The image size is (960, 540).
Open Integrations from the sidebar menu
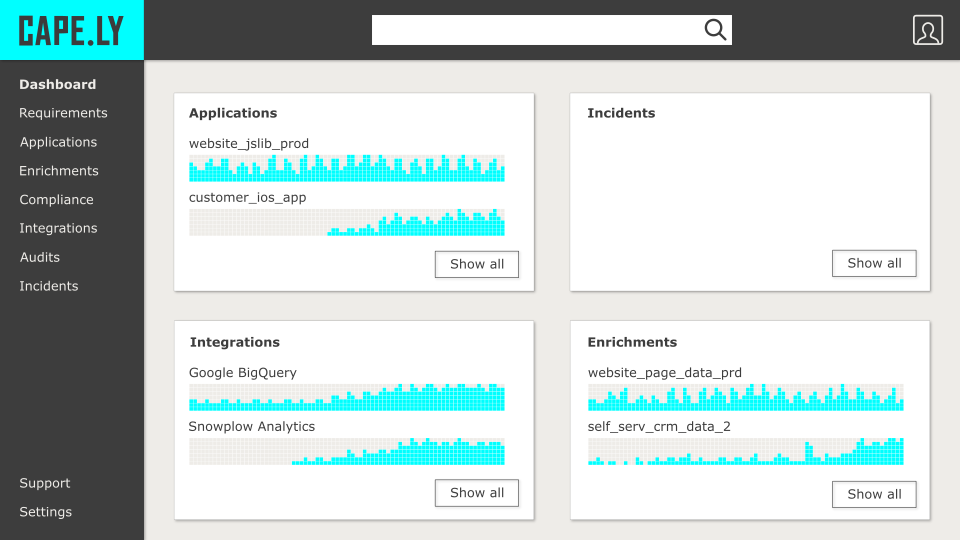click(58, 228)
